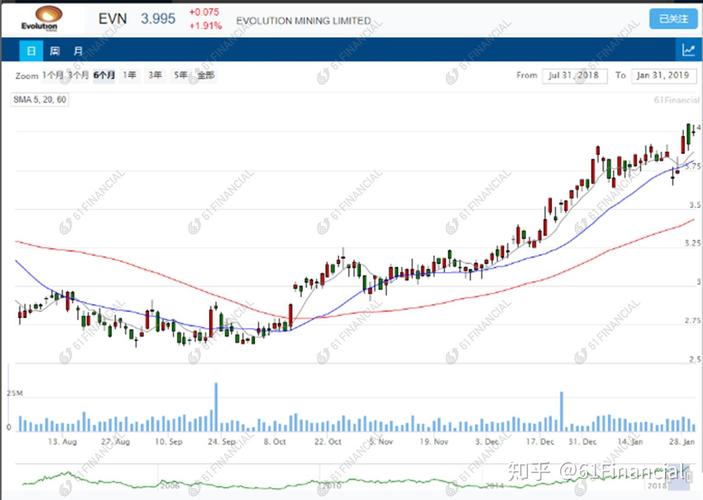Click the tall volume bar before 31. Dec

click(561, 412)
